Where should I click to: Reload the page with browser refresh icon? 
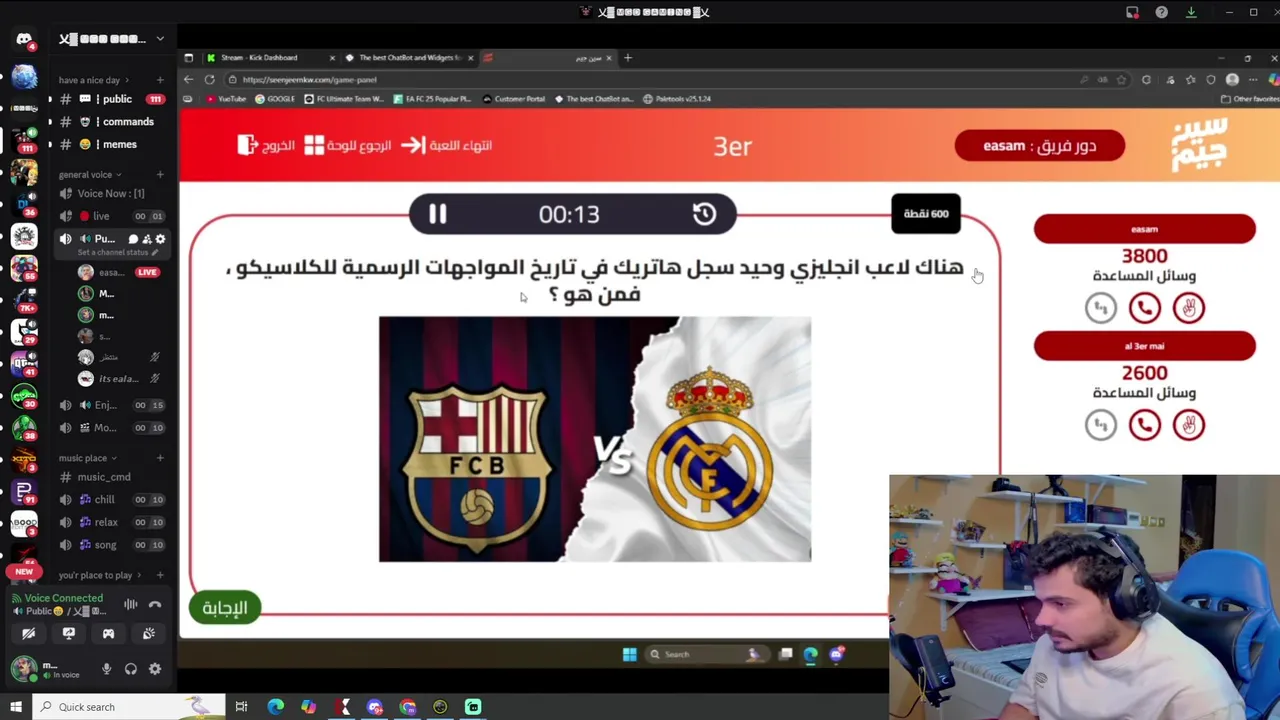tap(209, 80)
